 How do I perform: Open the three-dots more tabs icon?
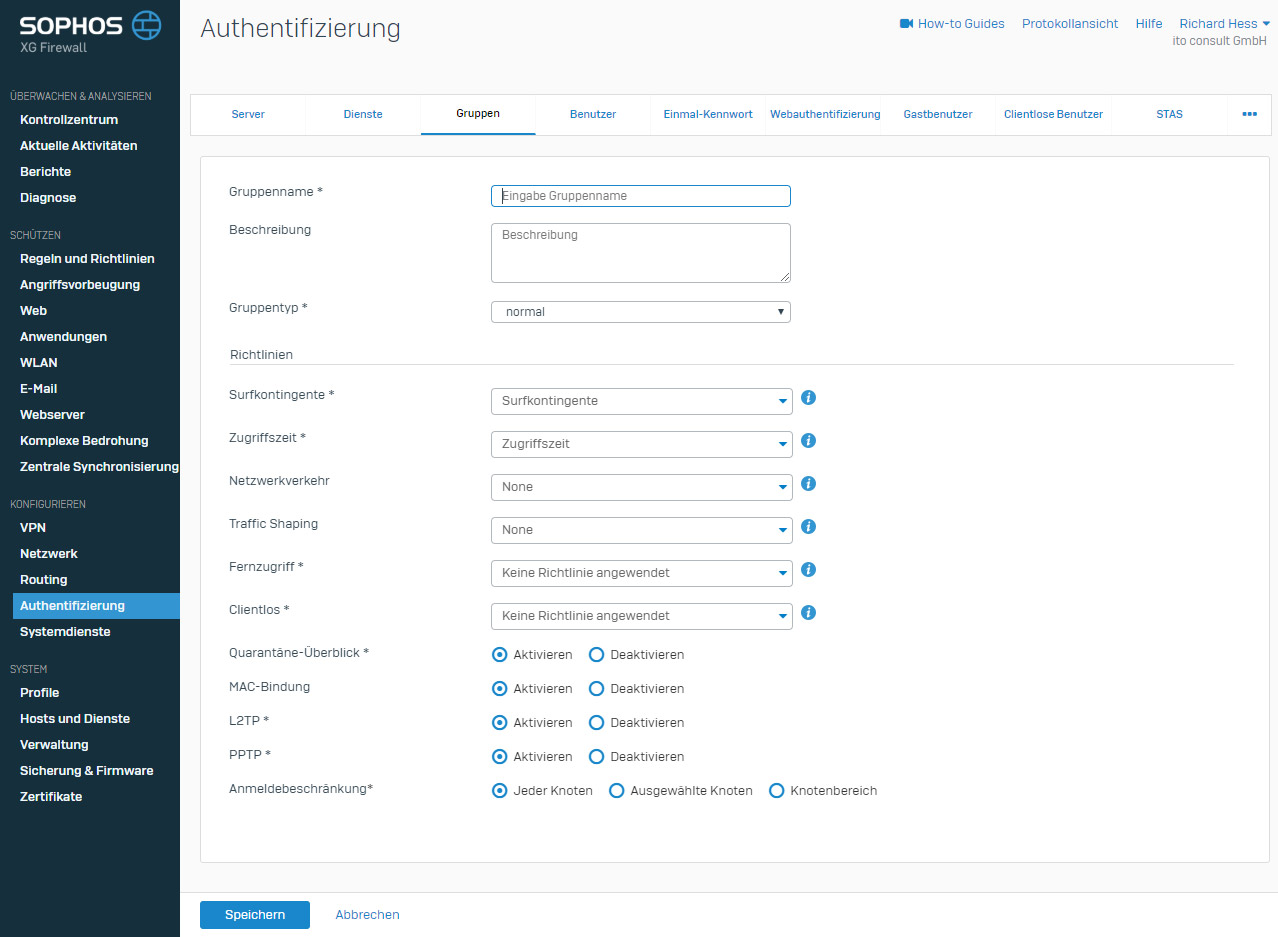pos(1249,114)
